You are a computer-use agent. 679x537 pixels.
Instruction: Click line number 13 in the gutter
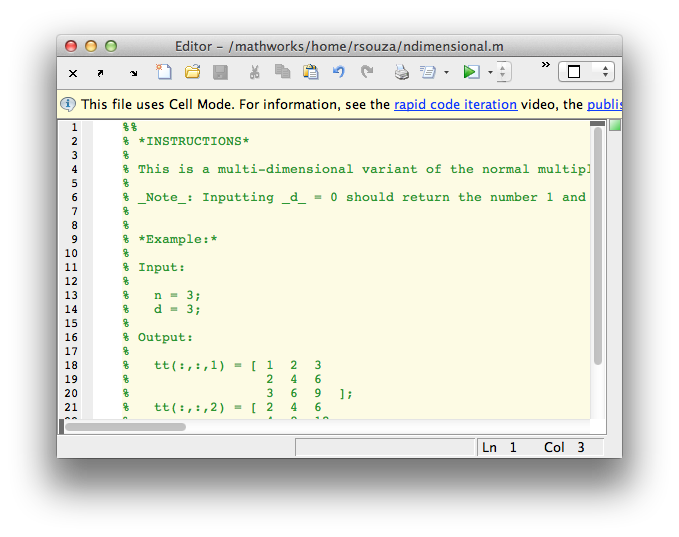click(72, 295)
